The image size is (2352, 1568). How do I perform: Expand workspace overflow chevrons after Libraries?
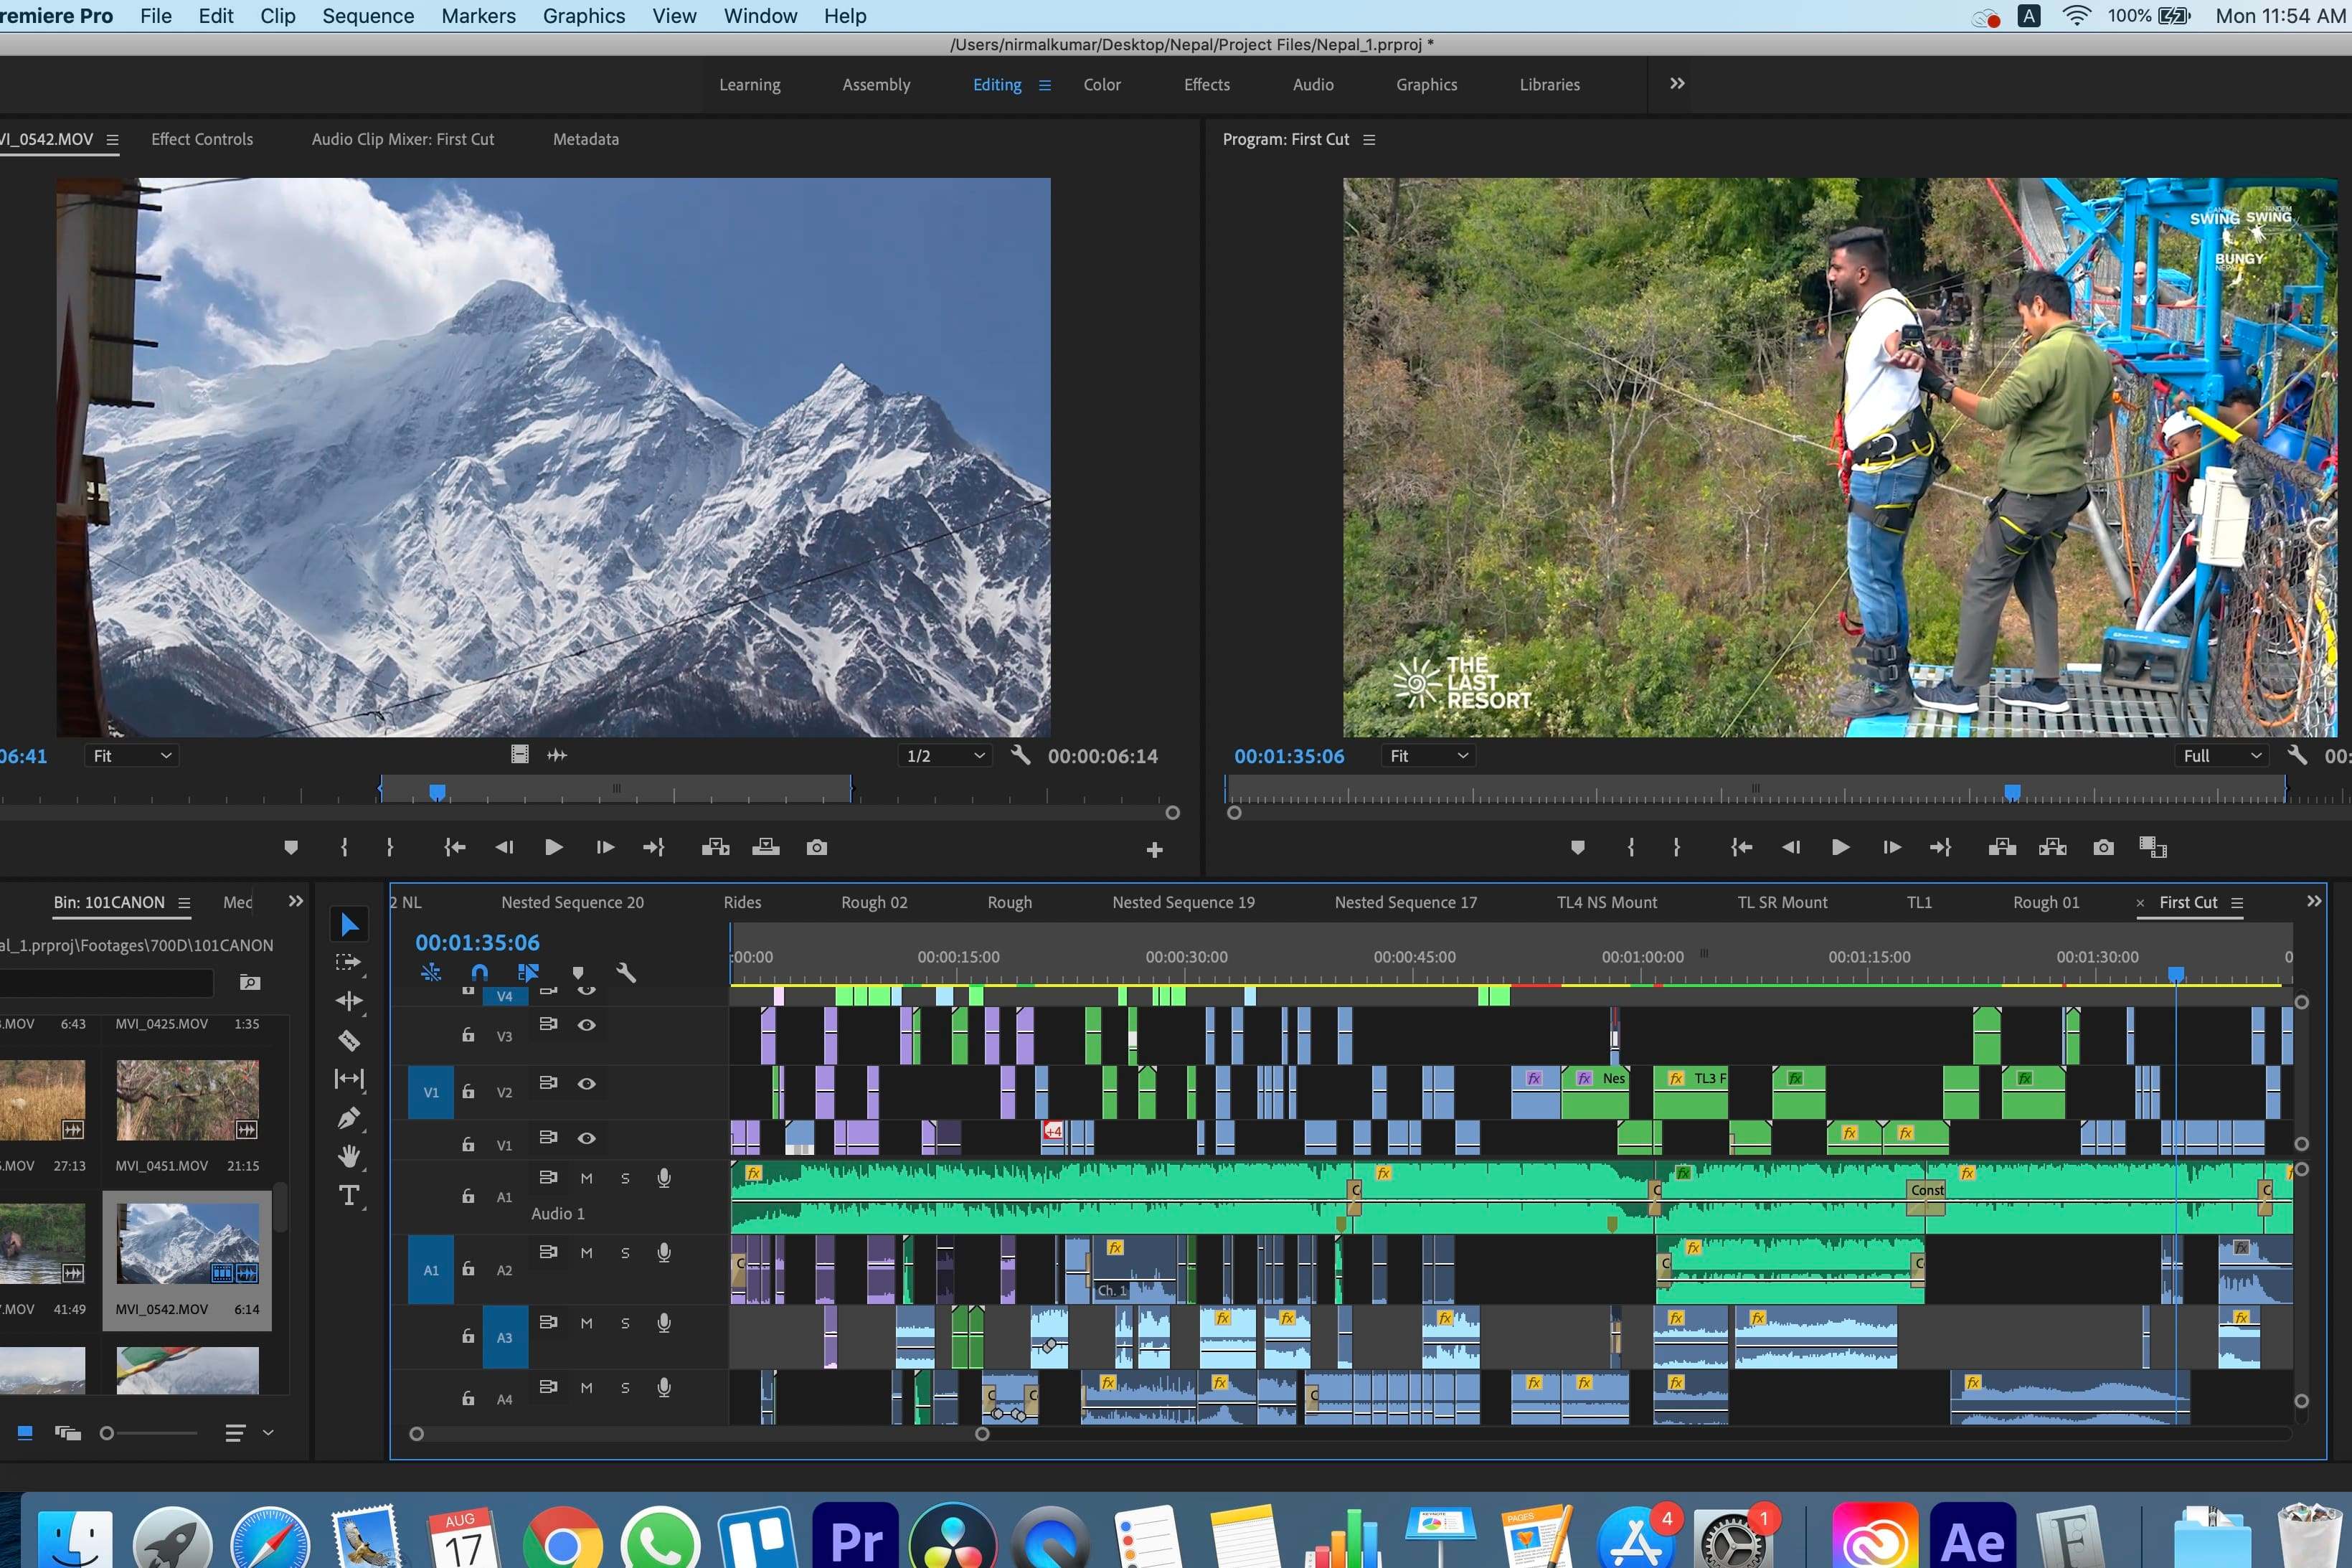pyautogui.click(x=1677, y=84)
